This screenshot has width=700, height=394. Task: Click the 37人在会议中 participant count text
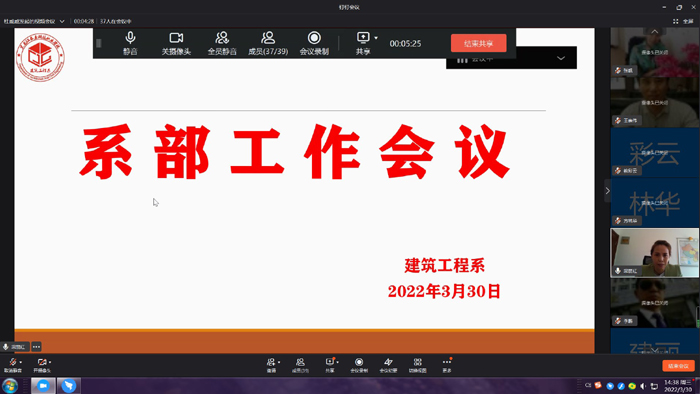point(116,21)
